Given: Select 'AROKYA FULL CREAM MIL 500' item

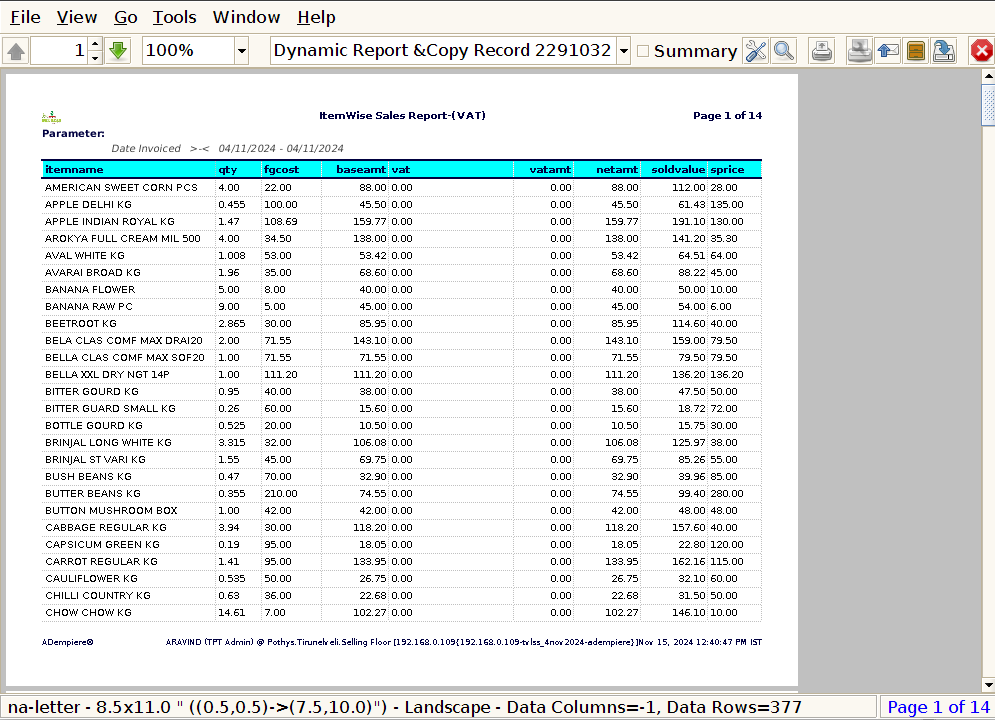Looking at the screenshot, I should (x=122, y=239).
